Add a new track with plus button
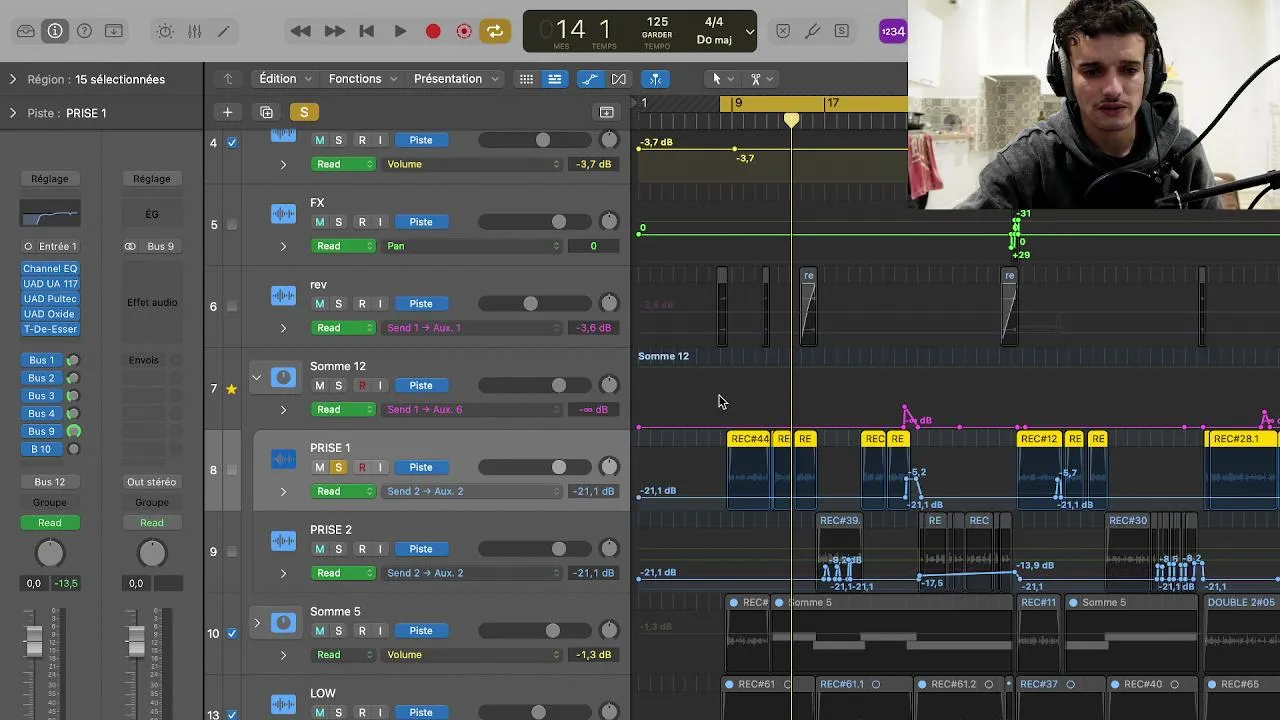The width and height of the screenshot is (1280, 720). (227, 112)
